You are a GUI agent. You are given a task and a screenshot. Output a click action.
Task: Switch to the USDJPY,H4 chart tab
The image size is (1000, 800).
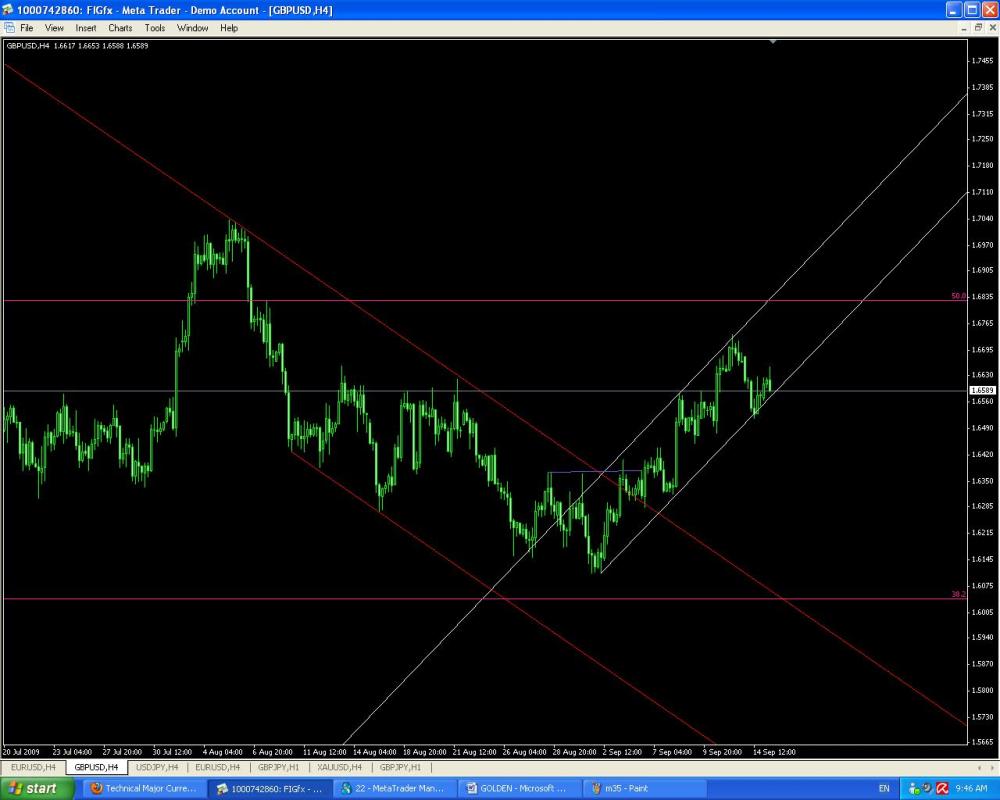point(157,767)
